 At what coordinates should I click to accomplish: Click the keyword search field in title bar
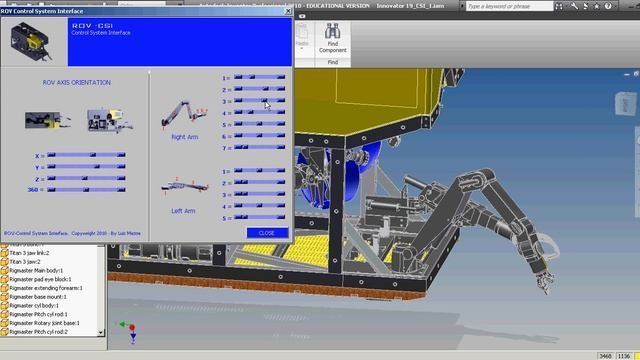coord(509,6)
